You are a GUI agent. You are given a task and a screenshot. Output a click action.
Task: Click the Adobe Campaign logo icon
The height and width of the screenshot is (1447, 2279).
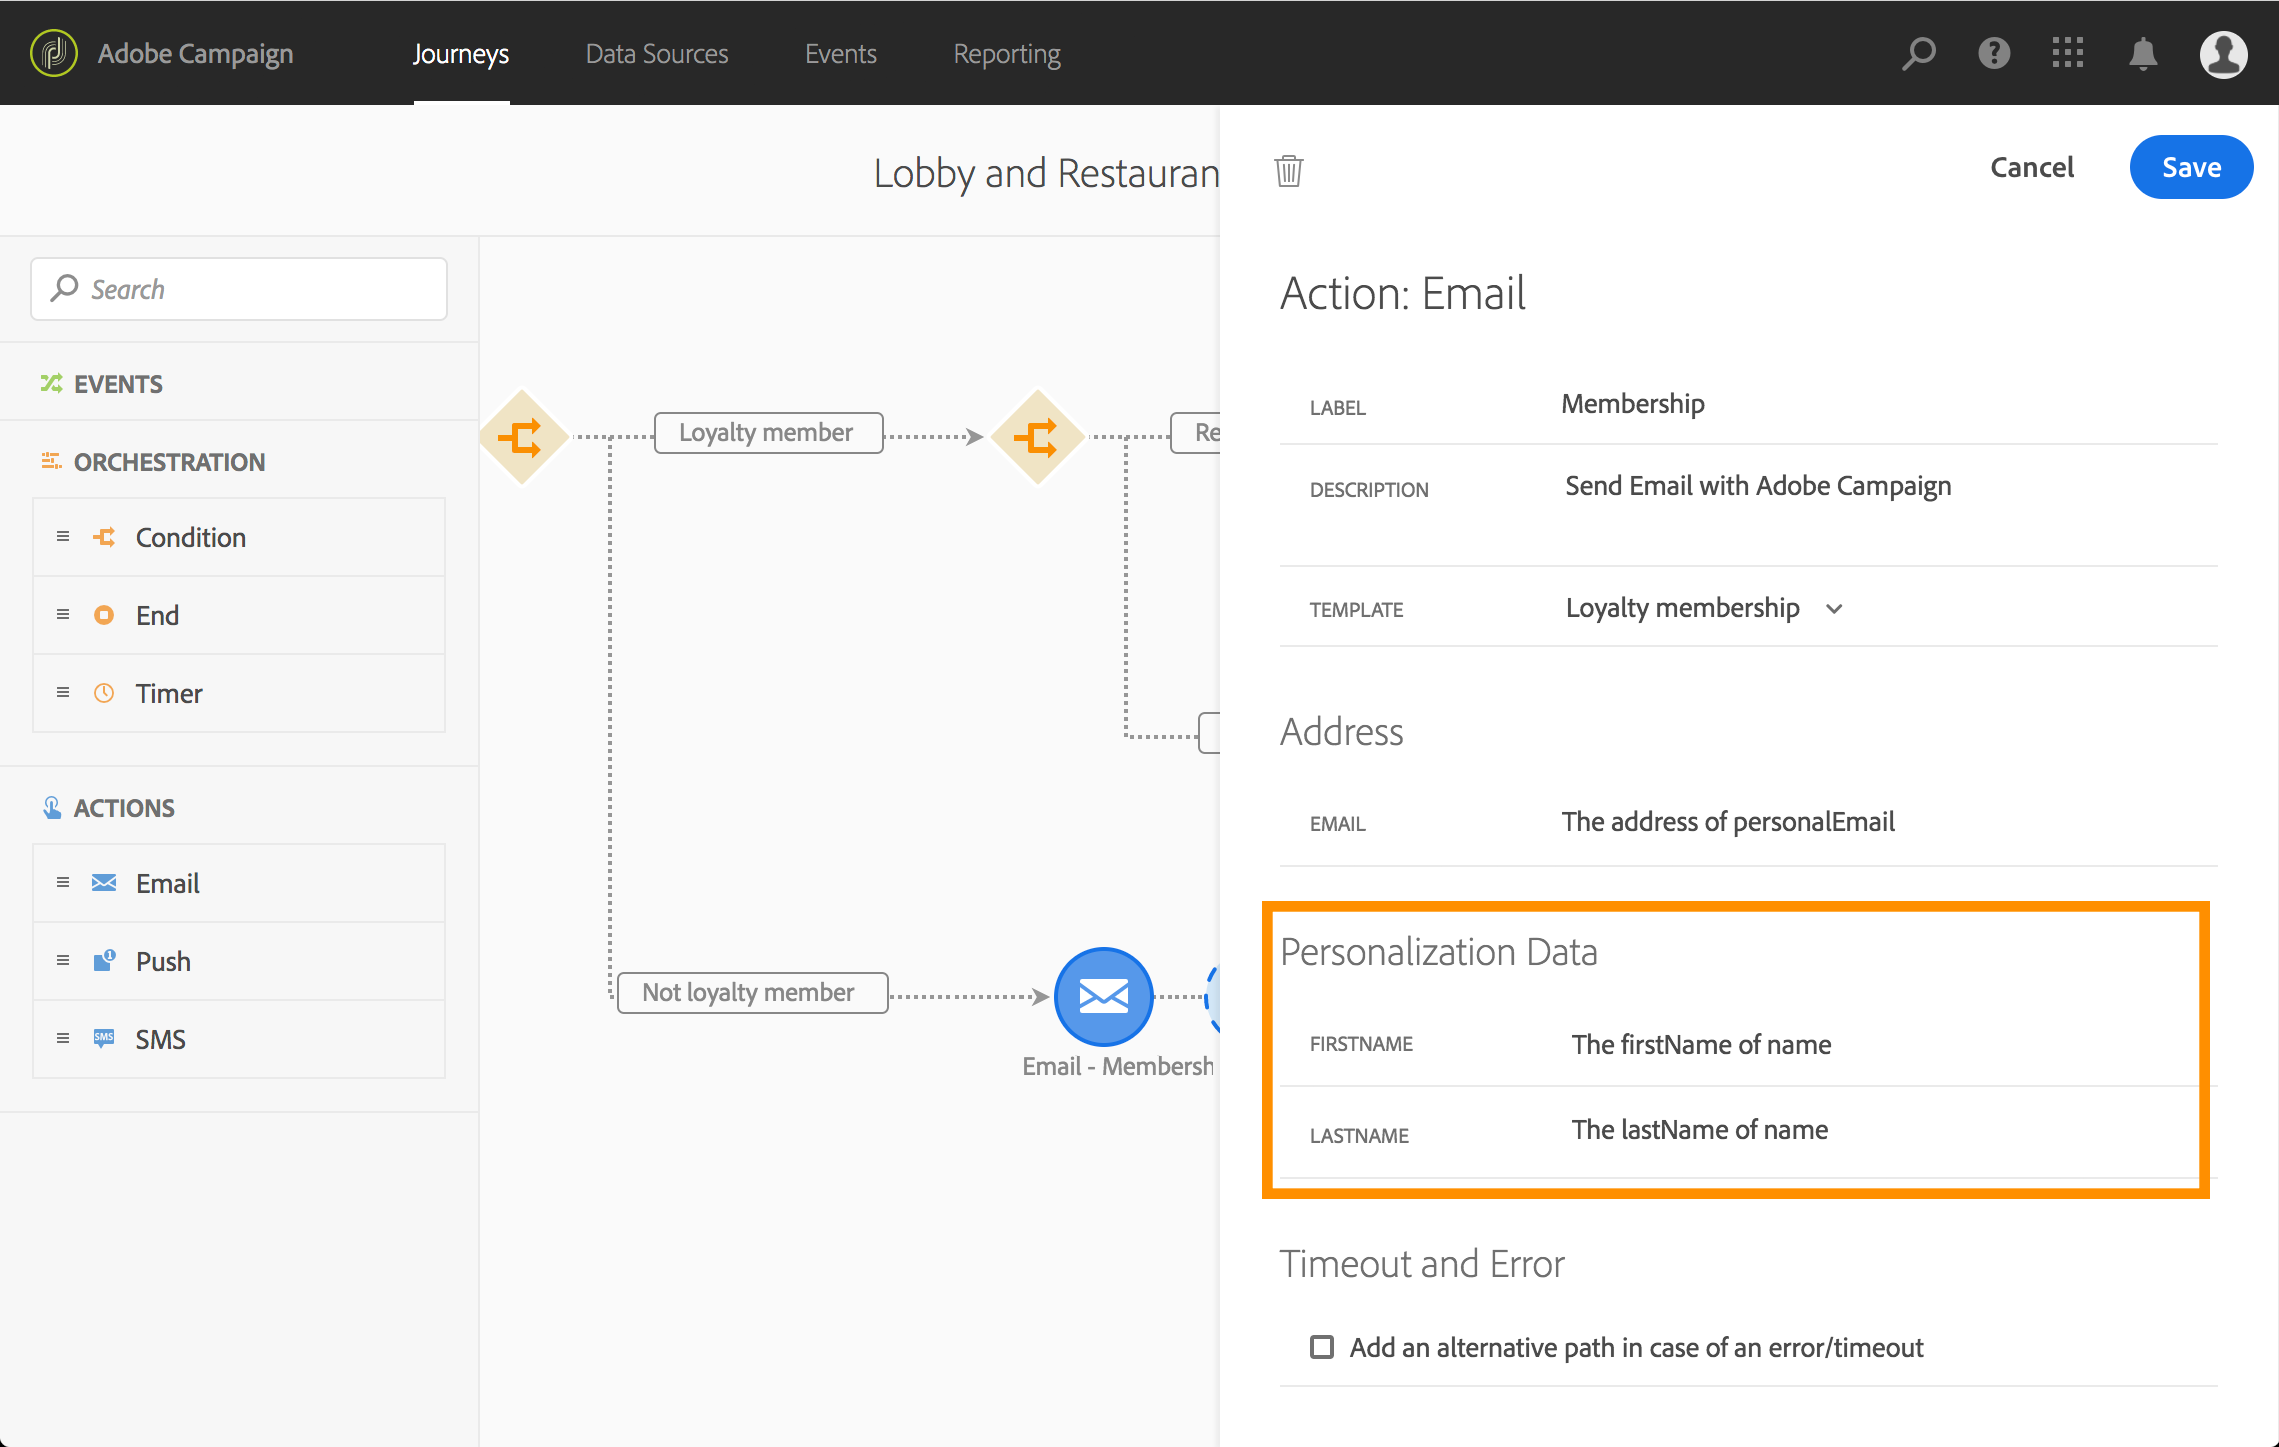coord(54,53)
